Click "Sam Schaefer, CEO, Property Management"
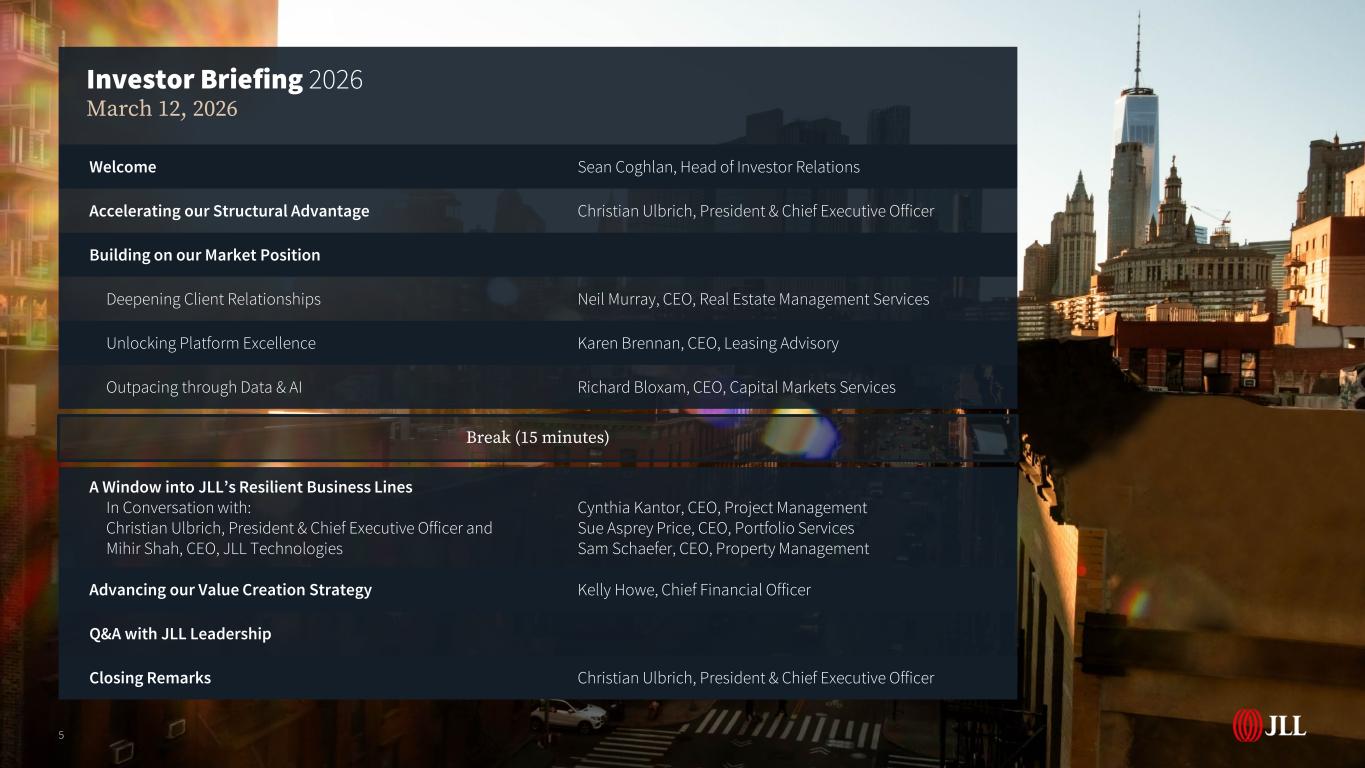The height and width of the screenshot is (768, 1365). pos(724,549)
